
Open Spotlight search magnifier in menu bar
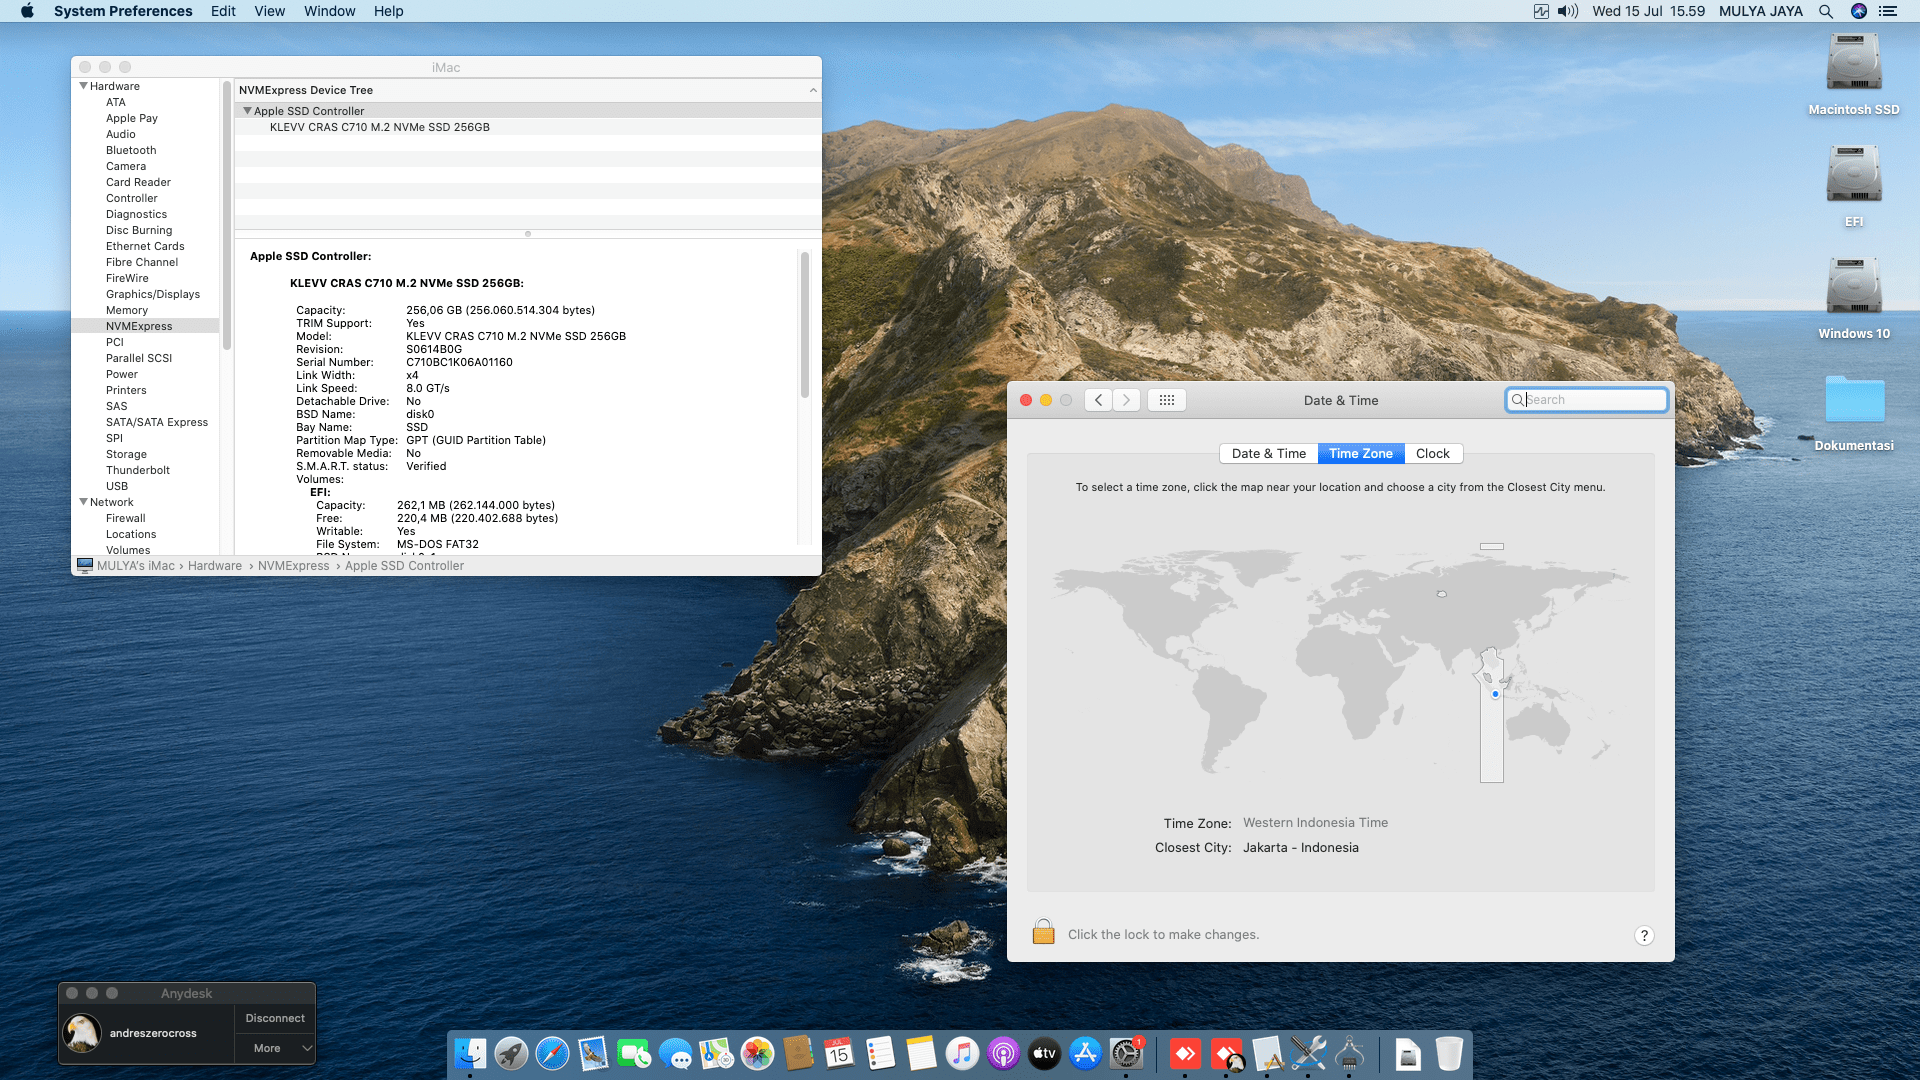coord(1826,11)
